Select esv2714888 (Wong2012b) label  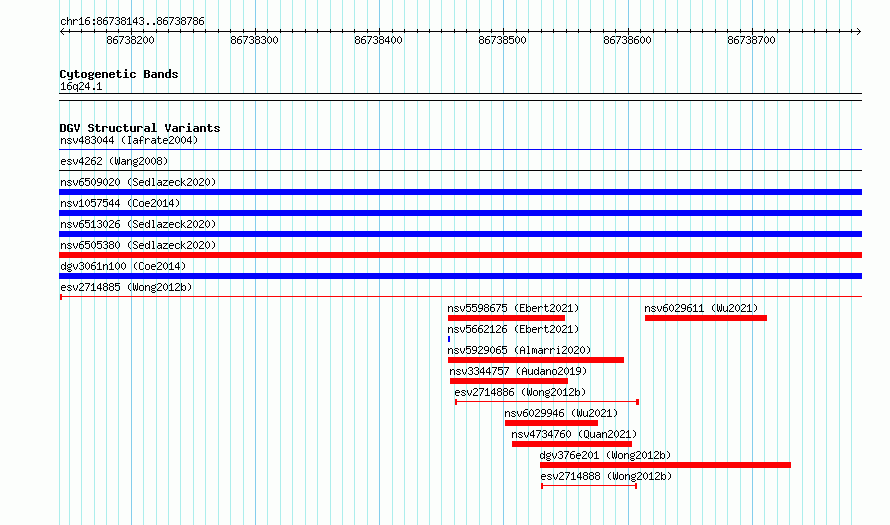[x=606, y=476]
